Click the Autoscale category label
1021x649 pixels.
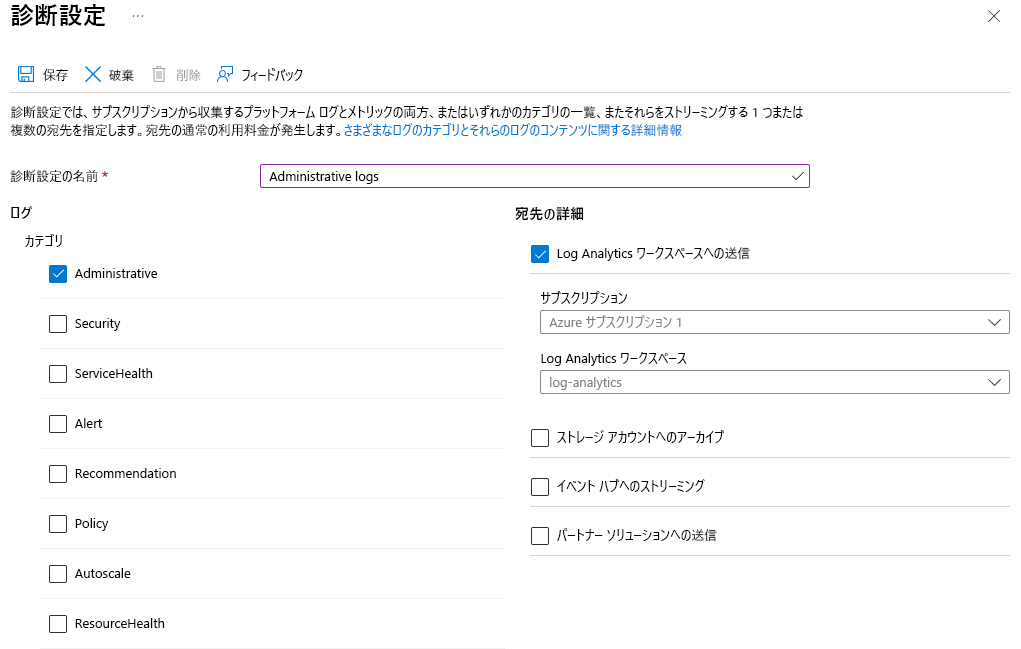[103, 573]
